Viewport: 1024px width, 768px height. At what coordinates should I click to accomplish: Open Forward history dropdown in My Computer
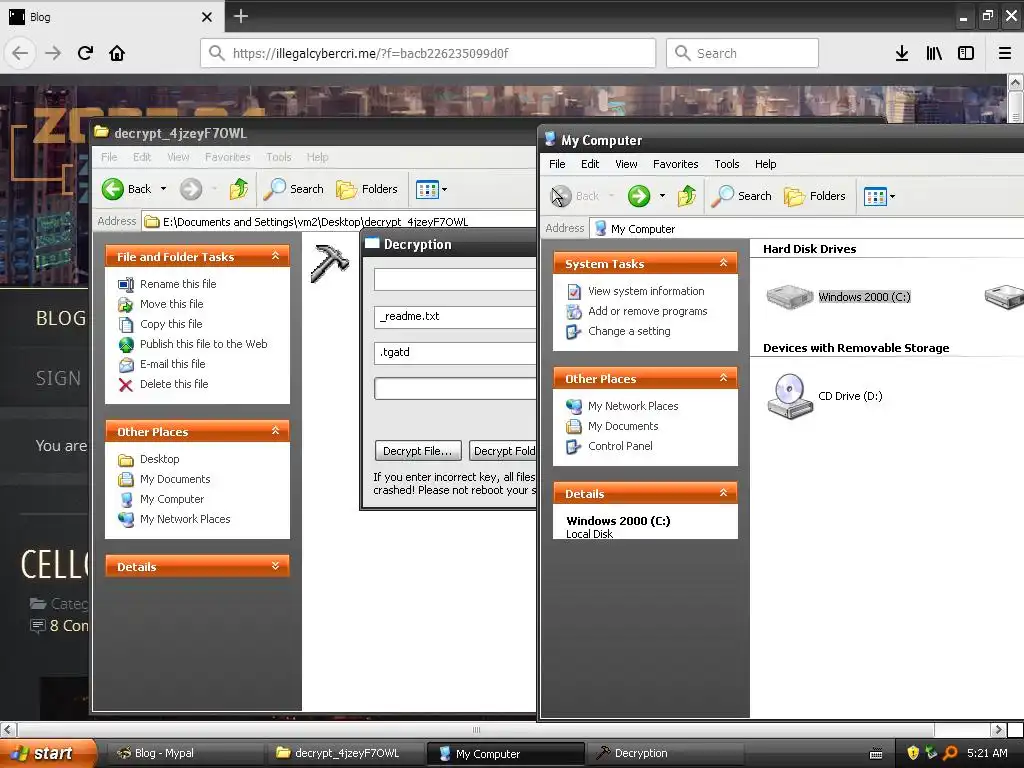pos(662,196)
